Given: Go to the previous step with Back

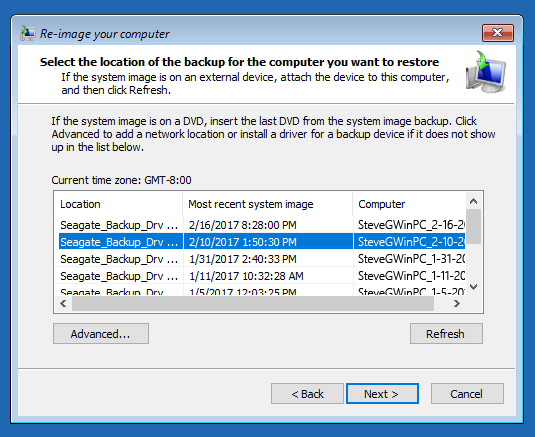Looking at the screenshot, I should point(307,394).
